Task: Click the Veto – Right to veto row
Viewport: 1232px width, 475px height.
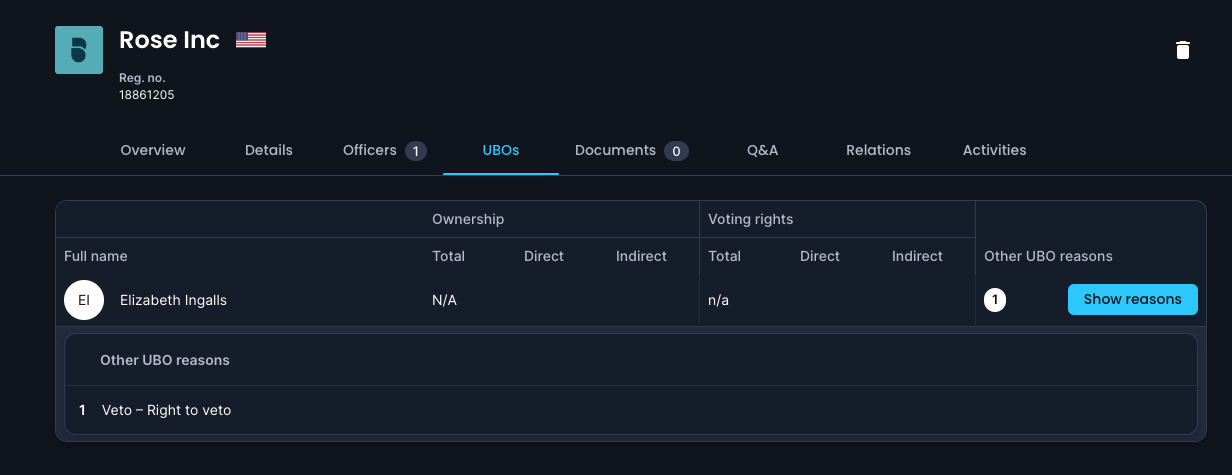Action: (631, 410)
